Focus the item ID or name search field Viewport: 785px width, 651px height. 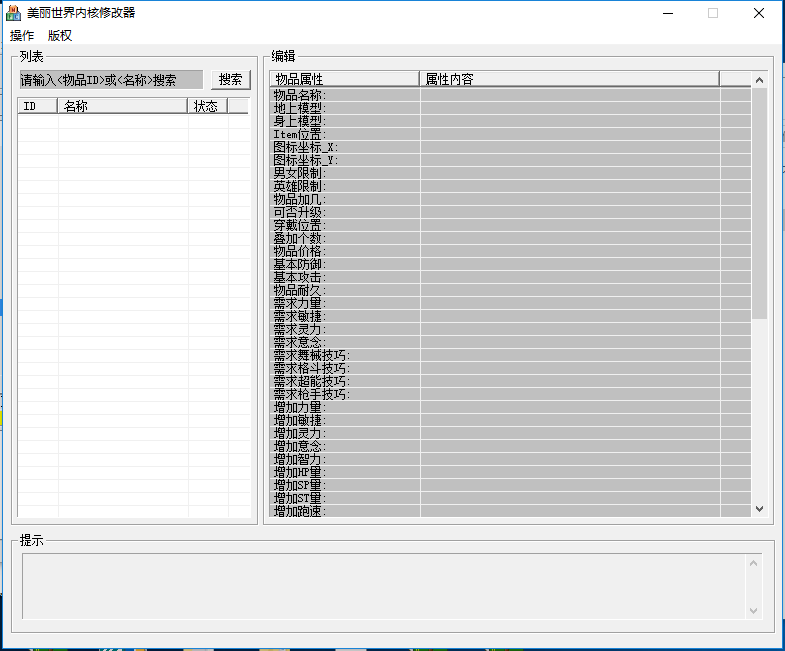pos(111,80)
